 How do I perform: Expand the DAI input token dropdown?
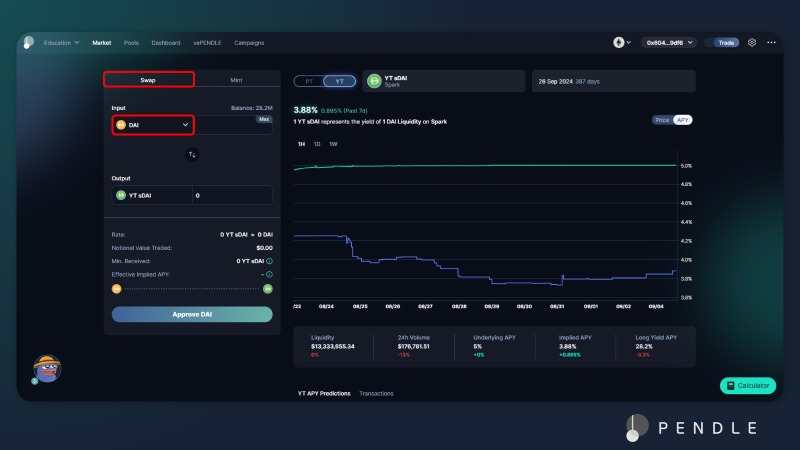tap(153, 125)
